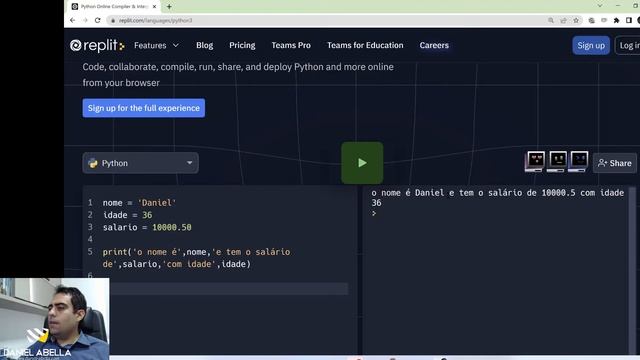The height and width of the screenshot is (360, 640).
Task: Click the Python logo in language selector
Action: click(x=93, y=163)
